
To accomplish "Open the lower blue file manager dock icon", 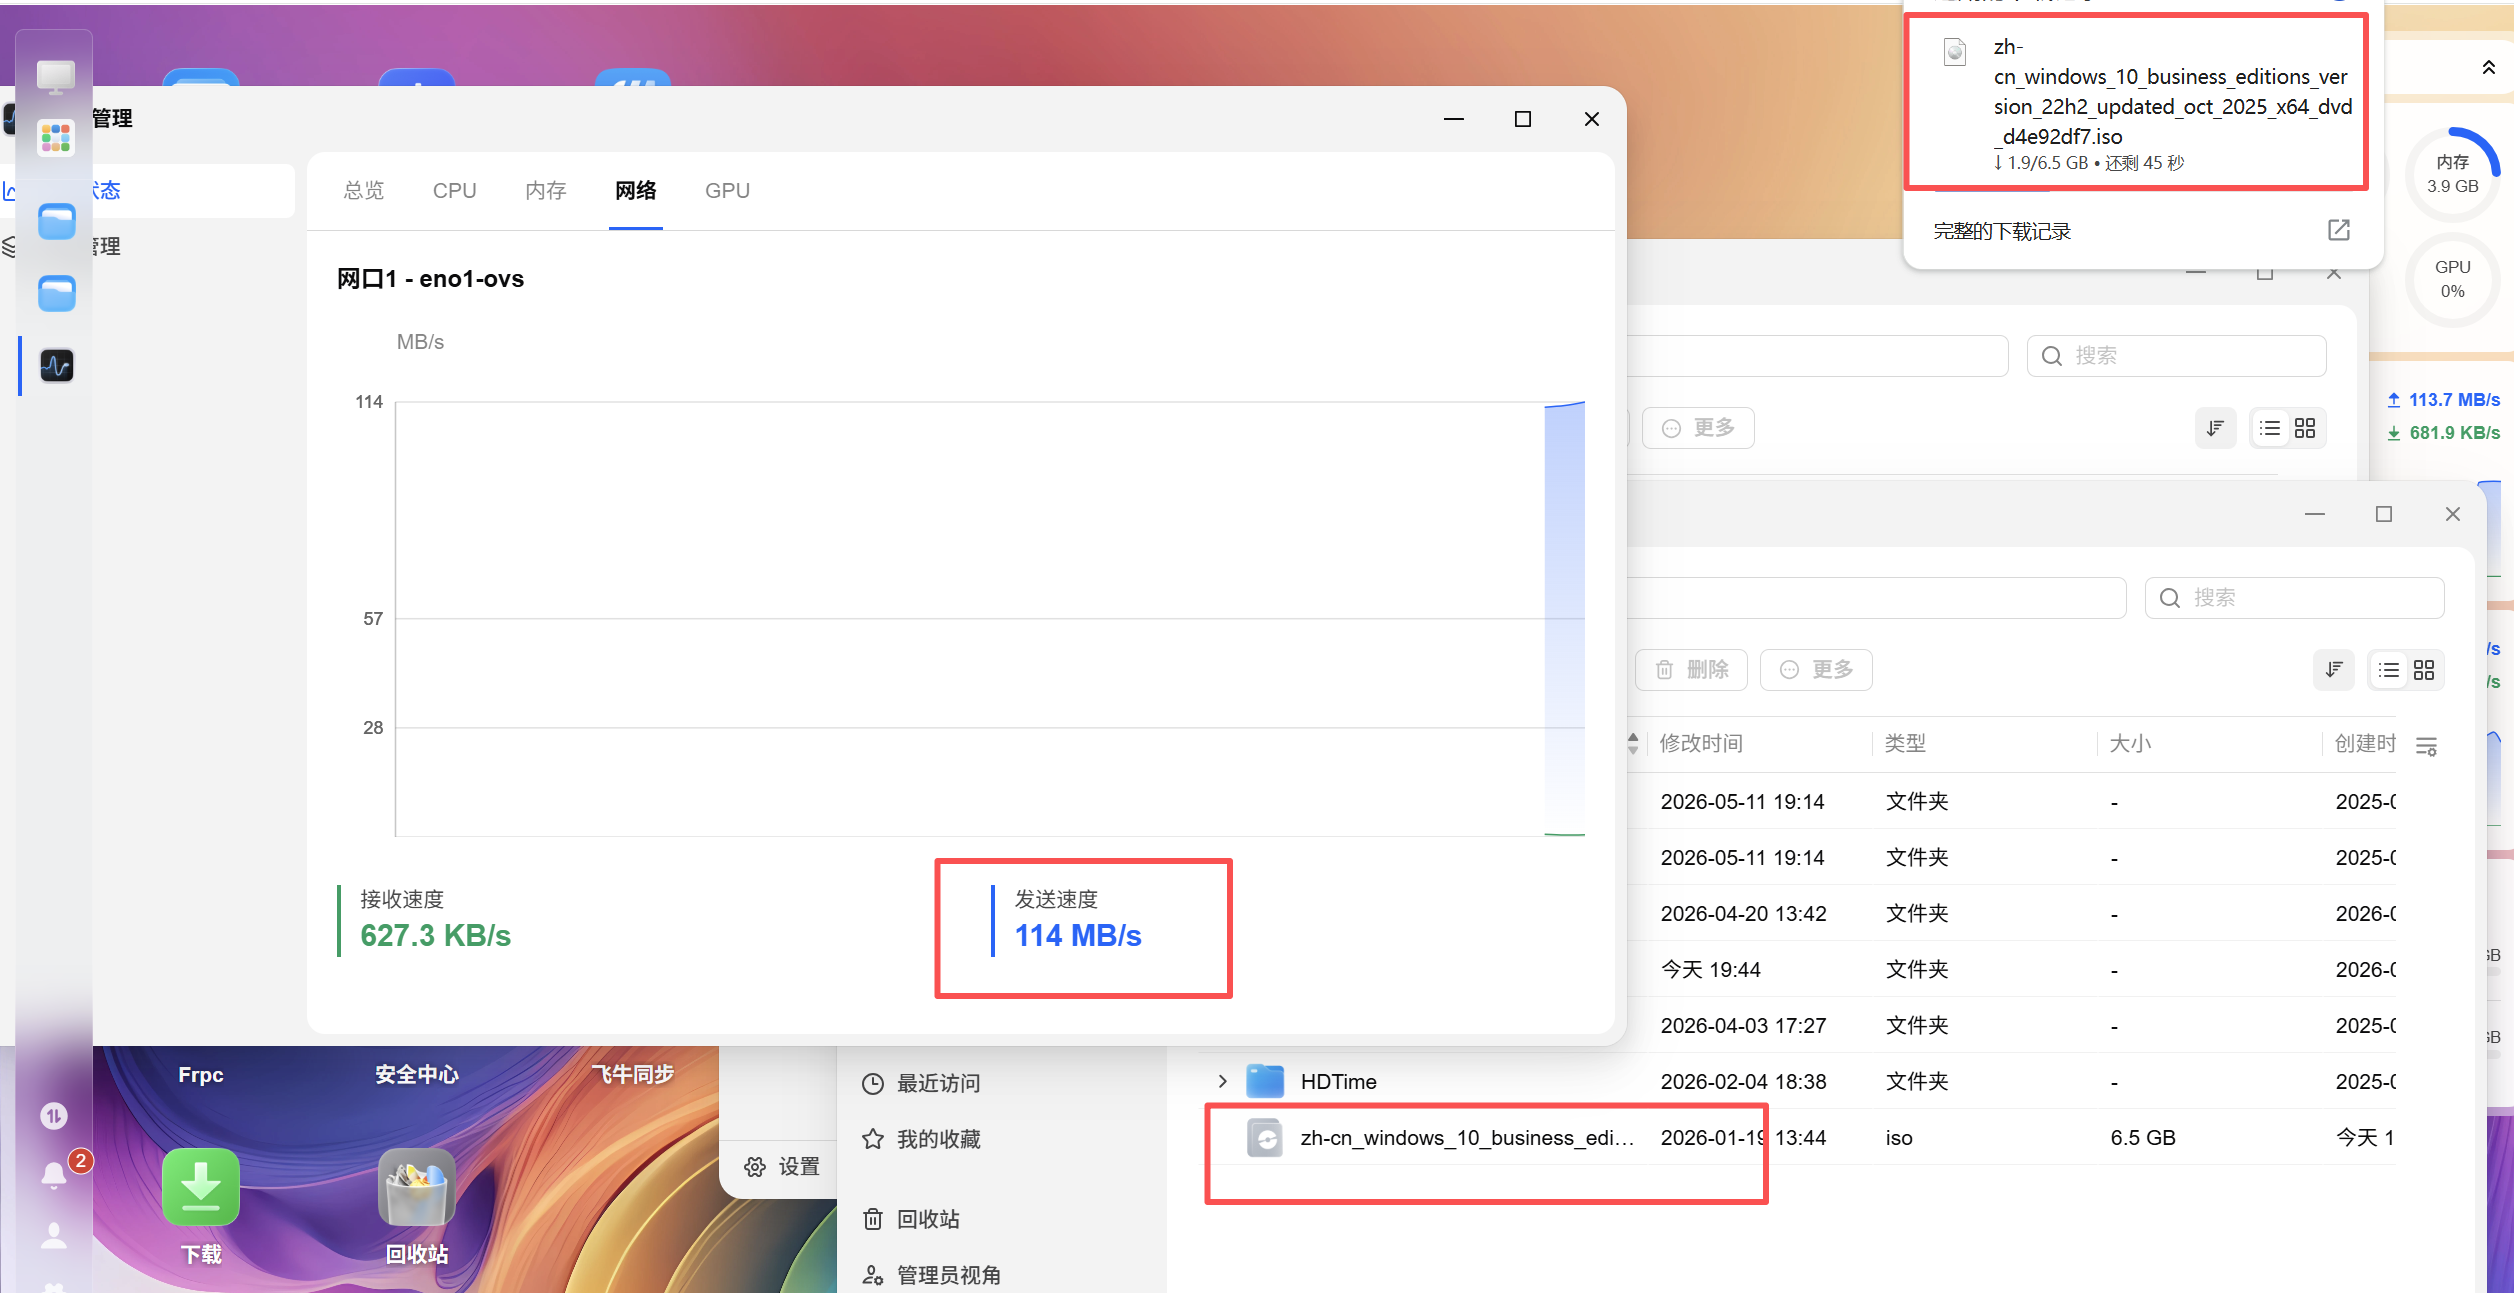I will (57, 293).
